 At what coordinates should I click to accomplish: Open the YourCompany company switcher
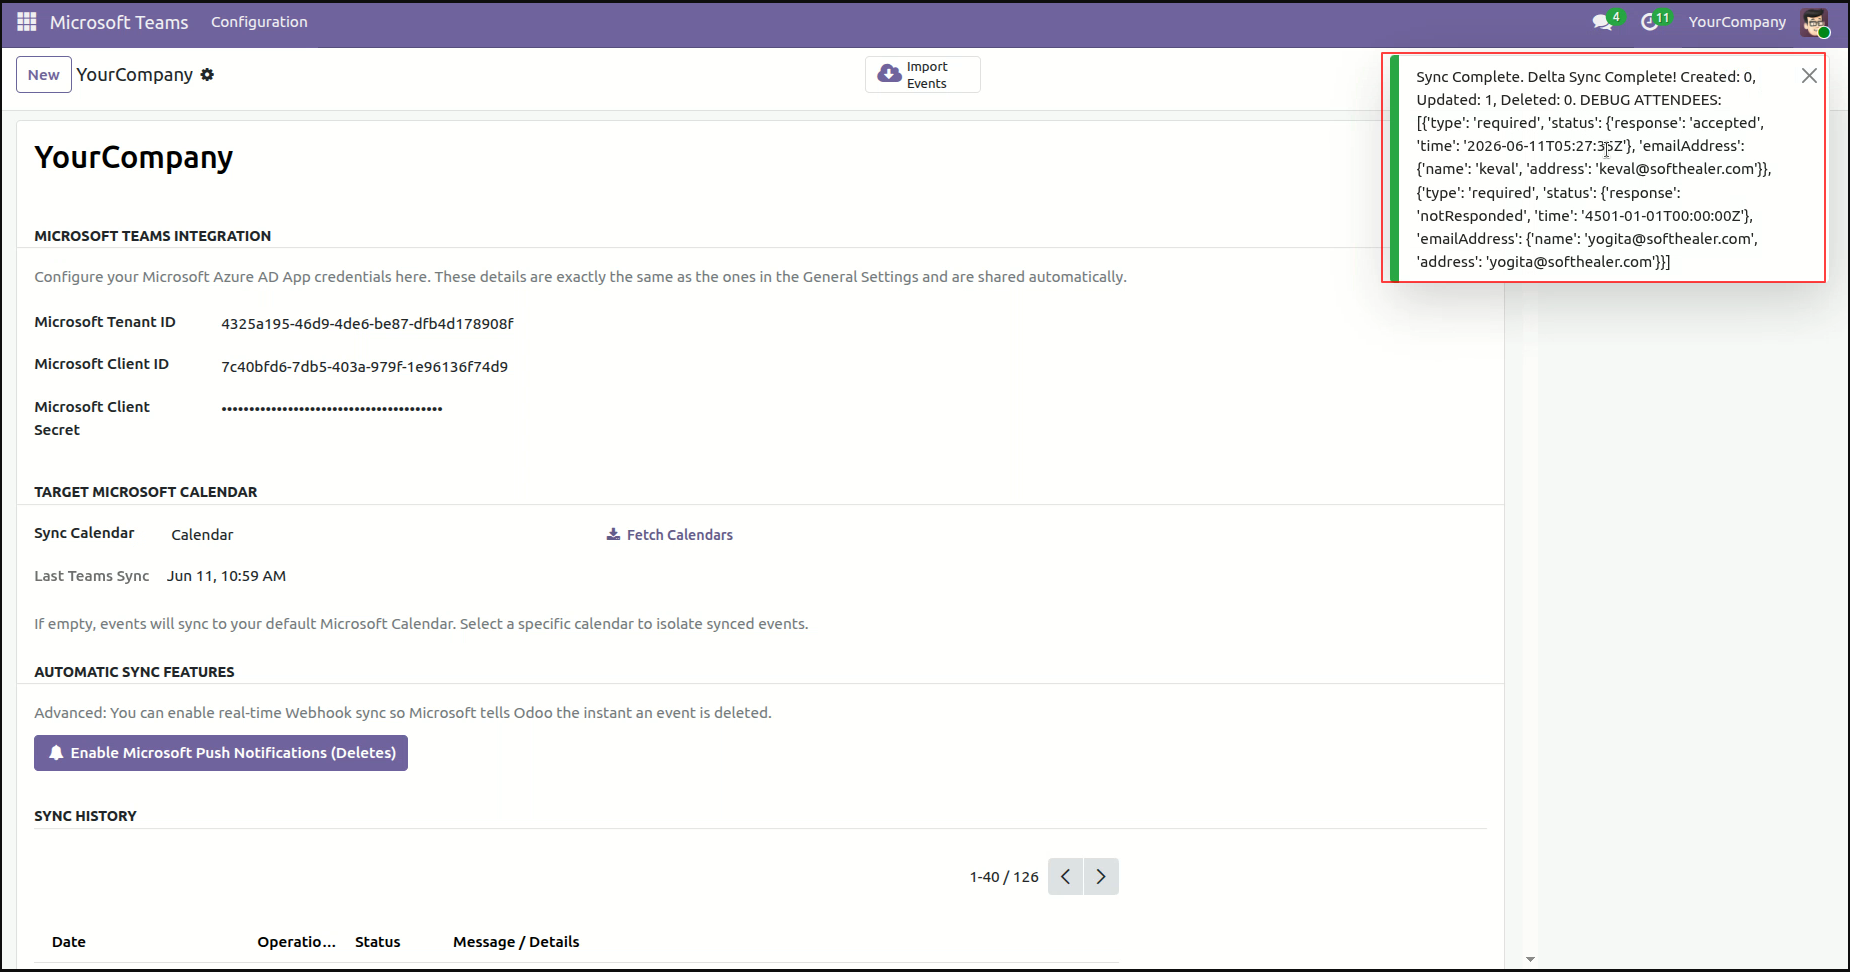tap(1737, 22)
